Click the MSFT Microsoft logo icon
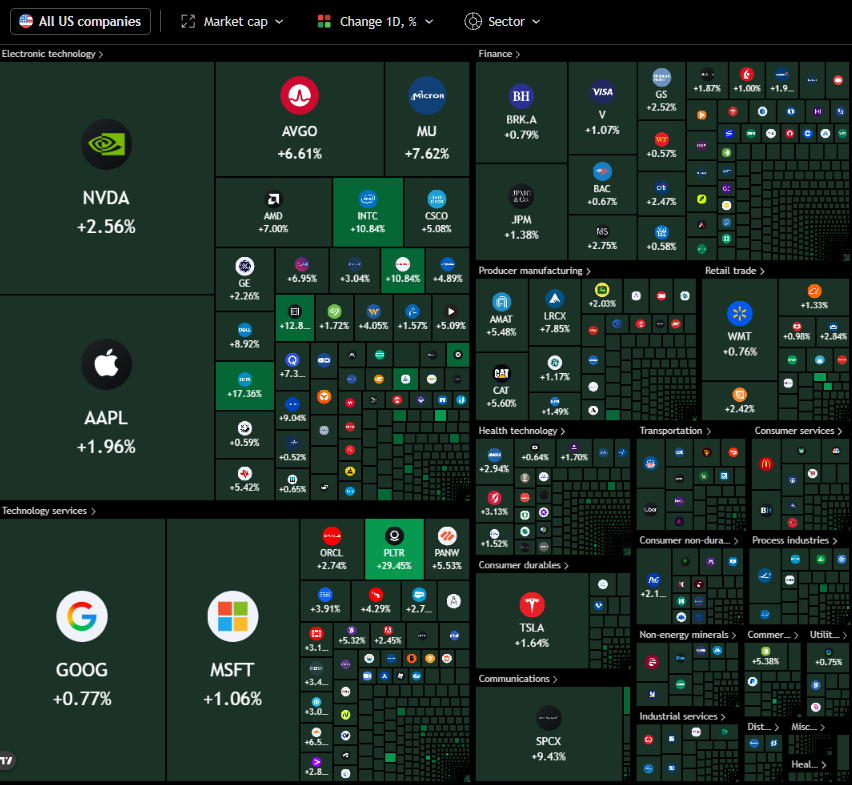Image resolution: width=852 pixels, height=785 pixels. (233, 616)
